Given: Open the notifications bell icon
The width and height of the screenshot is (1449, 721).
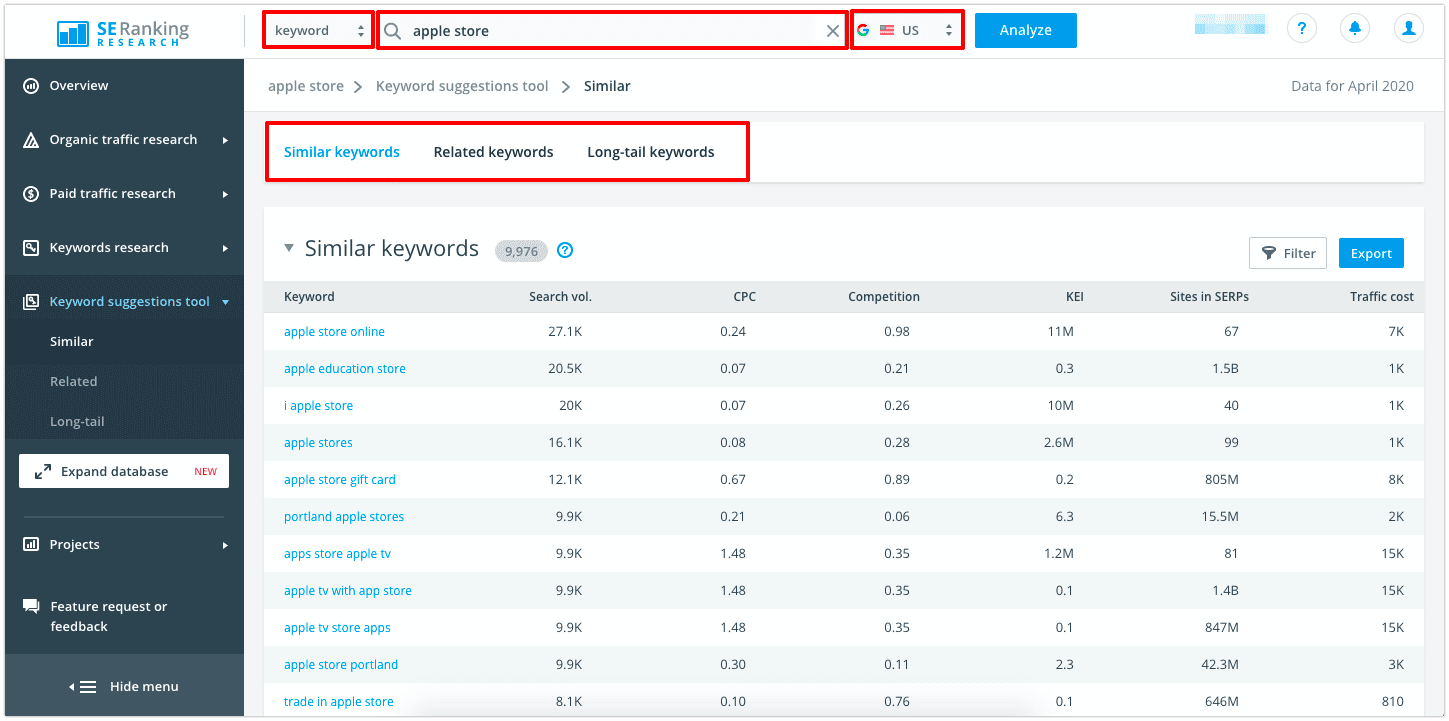Looking at the screenshot, I should [x=1355, y=29].
